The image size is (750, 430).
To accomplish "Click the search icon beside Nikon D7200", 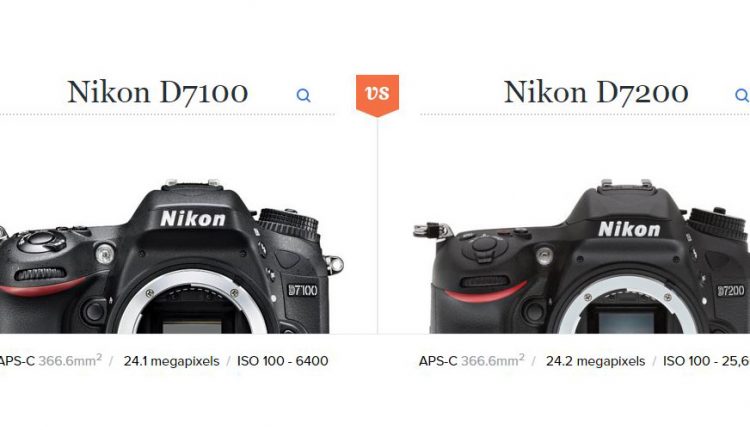I will [742, 96].
